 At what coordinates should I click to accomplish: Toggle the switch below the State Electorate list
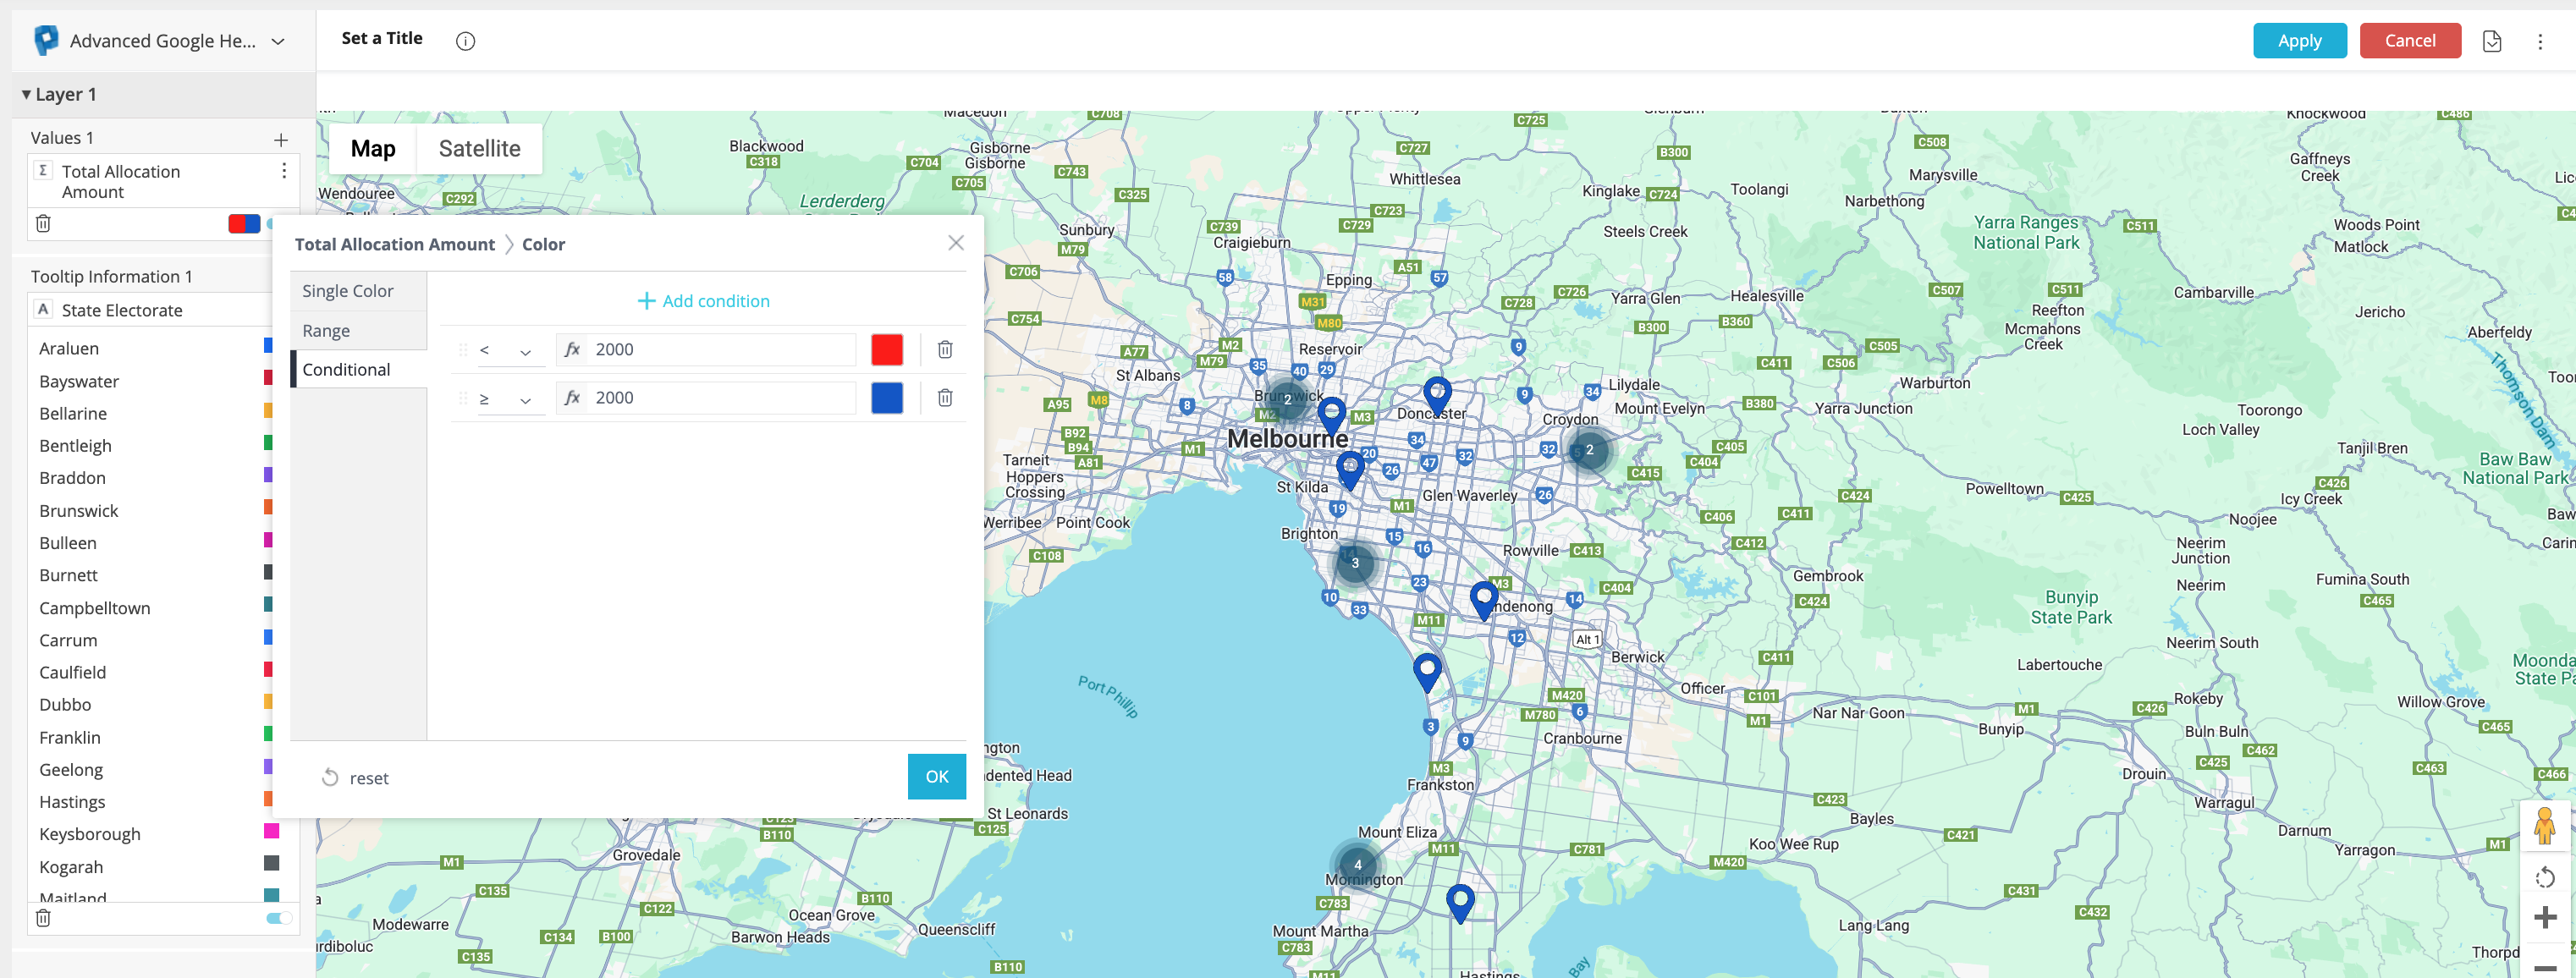279,918
